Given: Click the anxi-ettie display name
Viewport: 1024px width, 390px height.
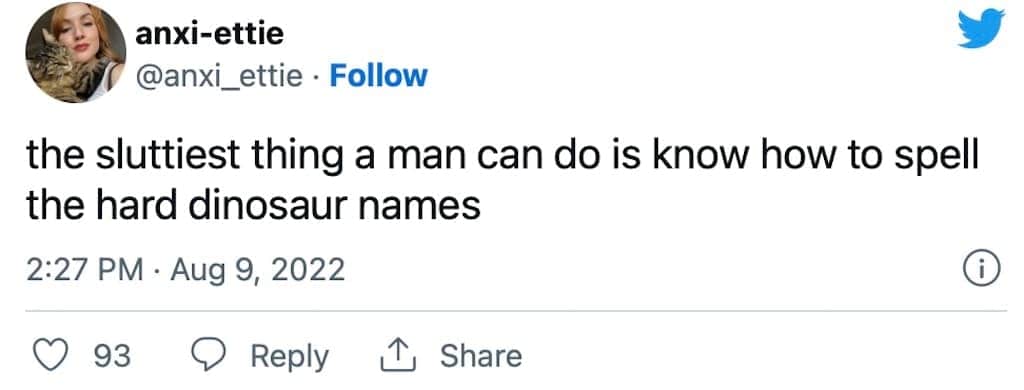Looking at the screenshot, I should tap(209, 33).
